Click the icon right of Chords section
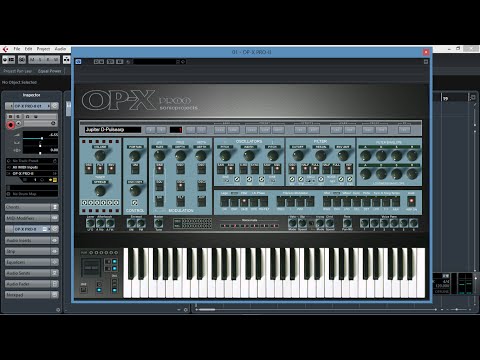This screenshot has height=360, width=480. click(55, 207)
